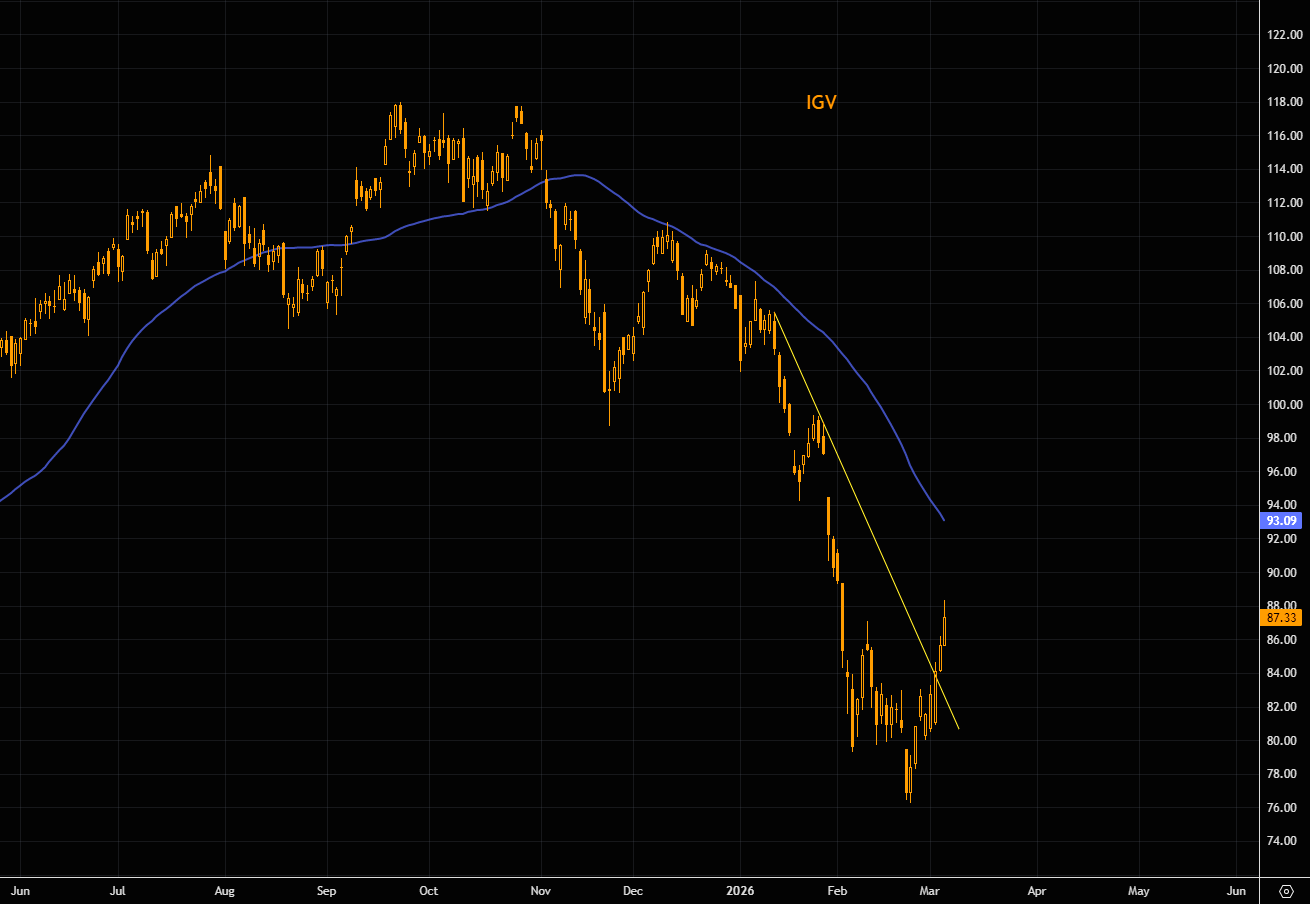Click the orange 87.33 current price tag
The width and height of the screenshot is (1310, 904).
coord(1281,618)
